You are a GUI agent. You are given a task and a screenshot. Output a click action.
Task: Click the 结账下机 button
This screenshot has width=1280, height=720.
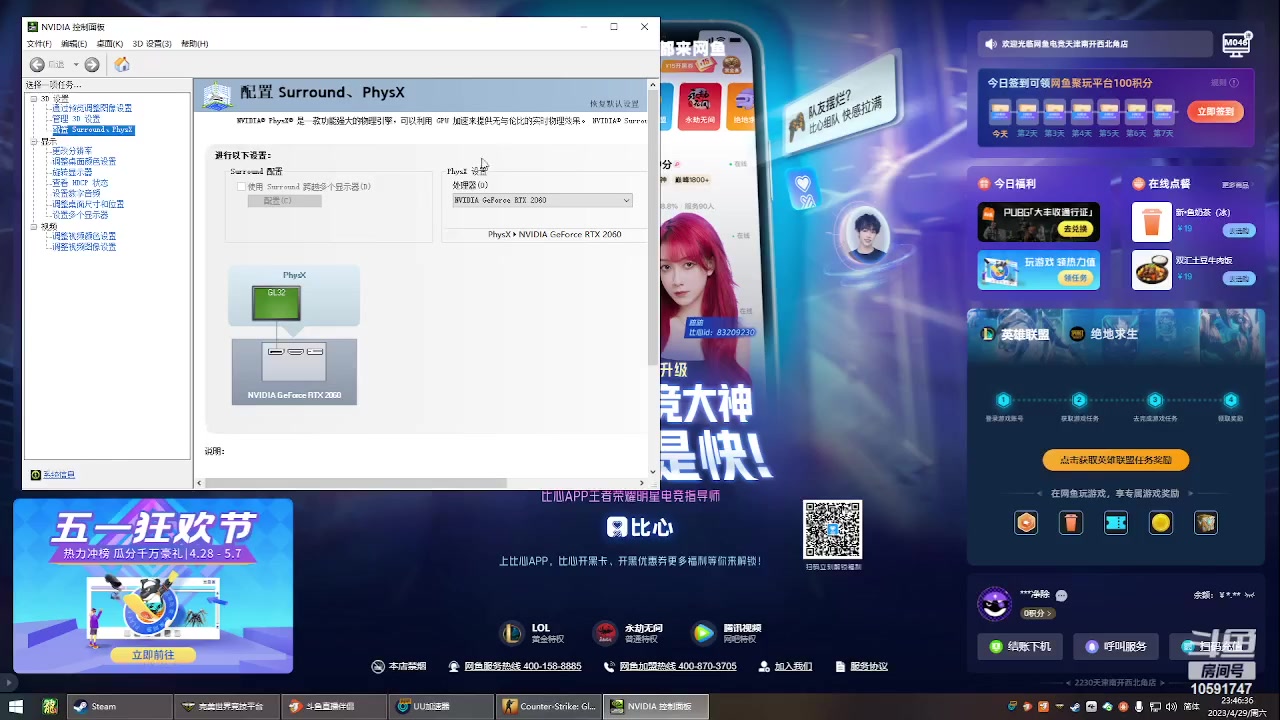click(1020, 646)
